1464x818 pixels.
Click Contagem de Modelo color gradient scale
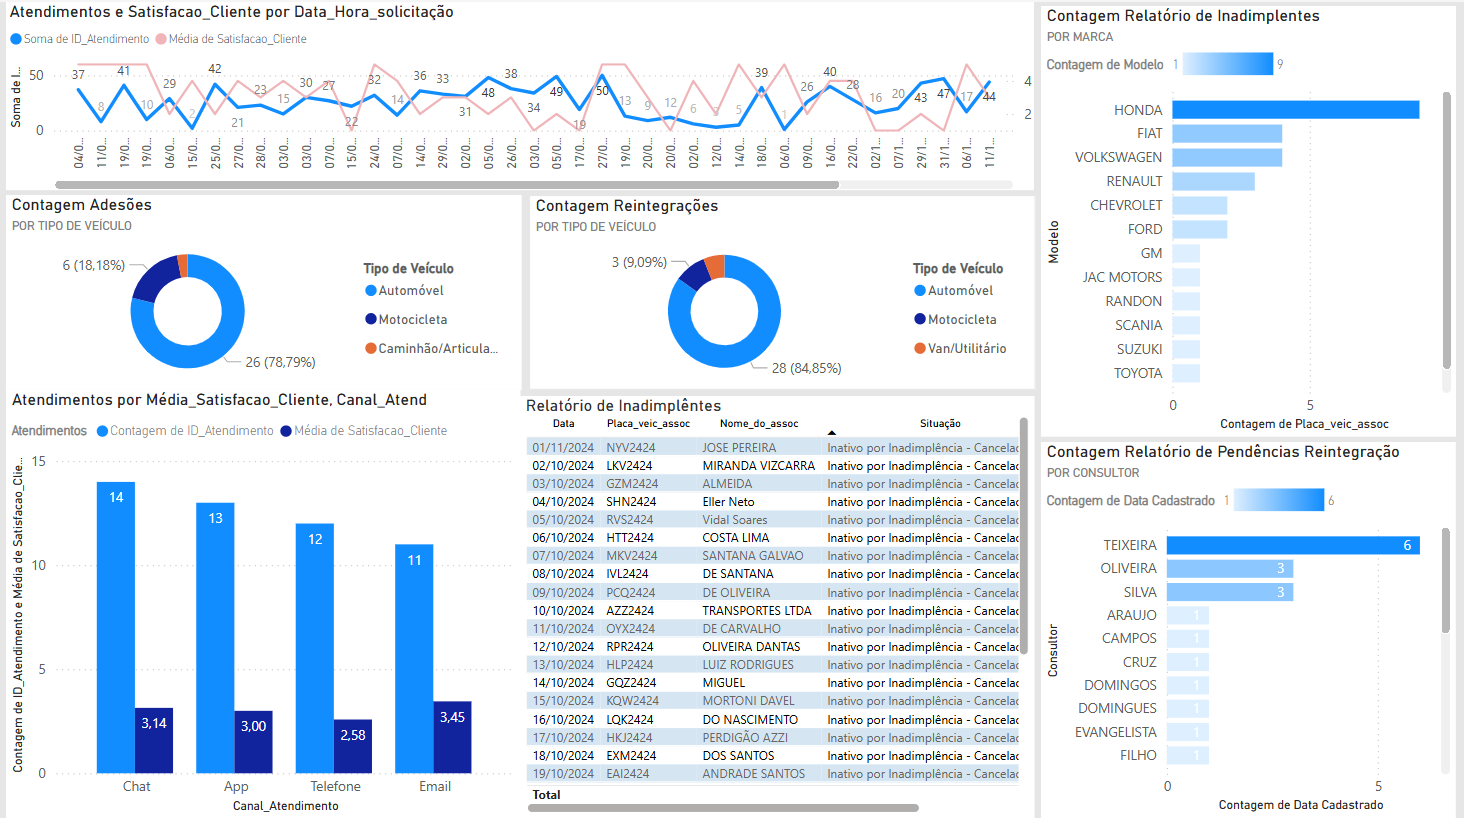1228,64
